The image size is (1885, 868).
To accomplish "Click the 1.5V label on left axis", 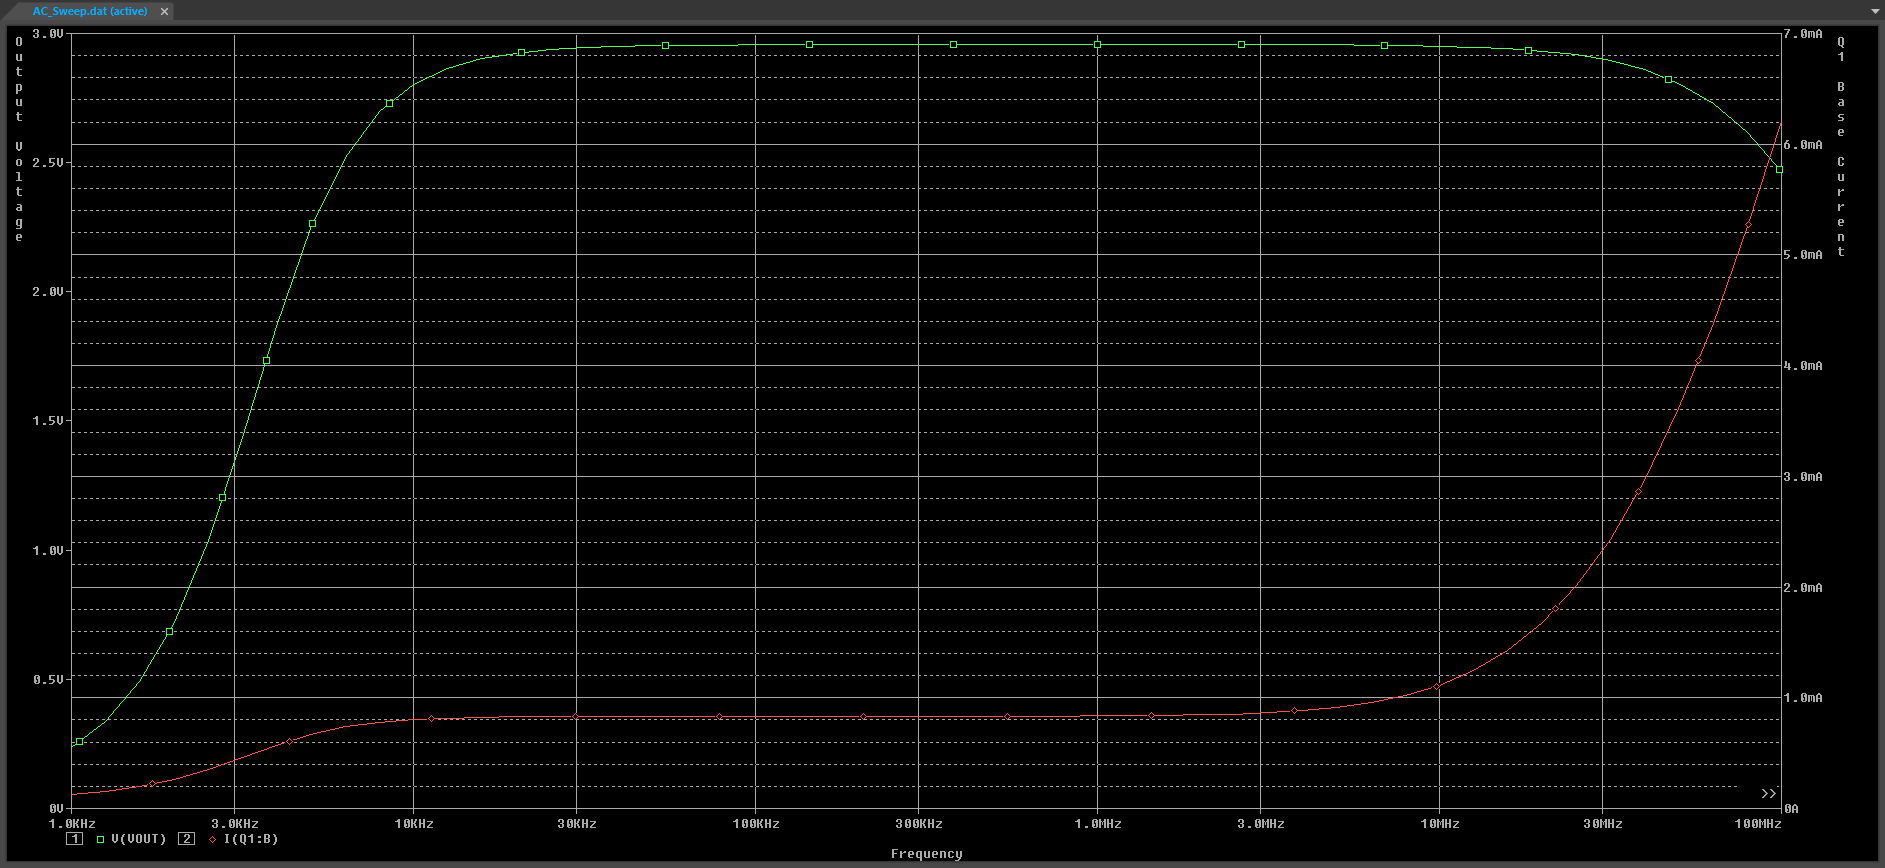I will 48,421.
